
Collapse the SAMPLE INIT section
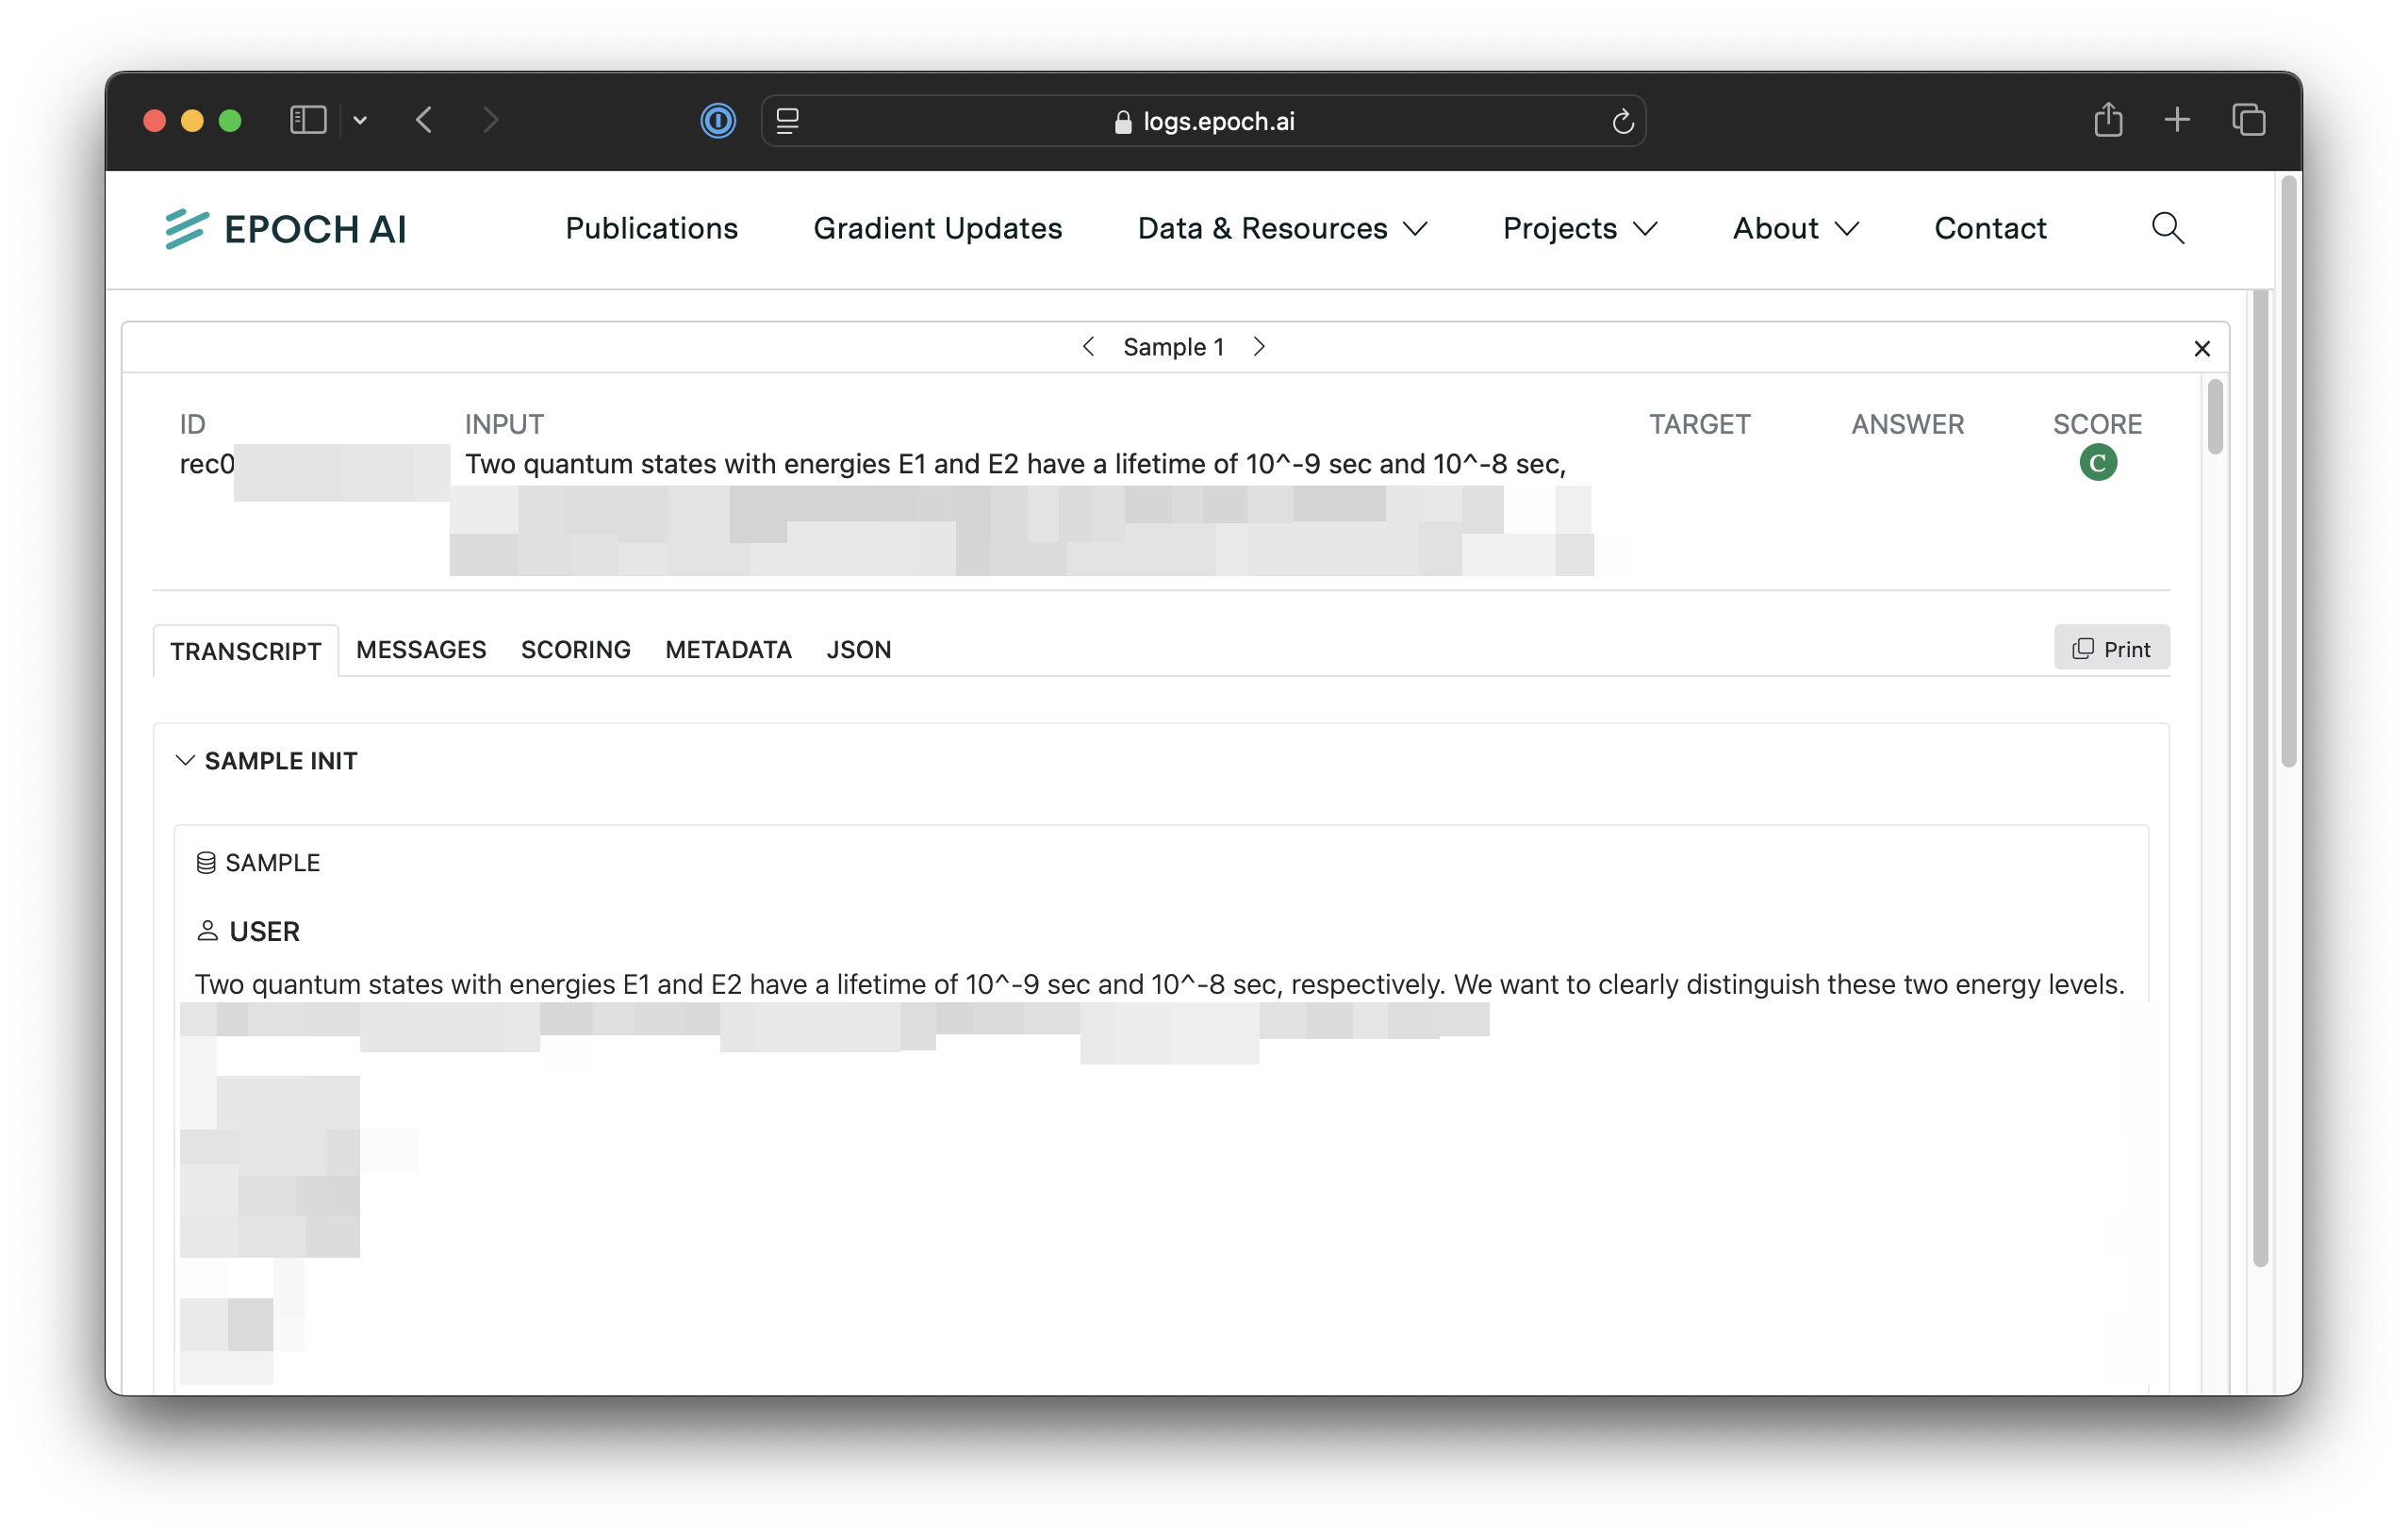point(185,761)
